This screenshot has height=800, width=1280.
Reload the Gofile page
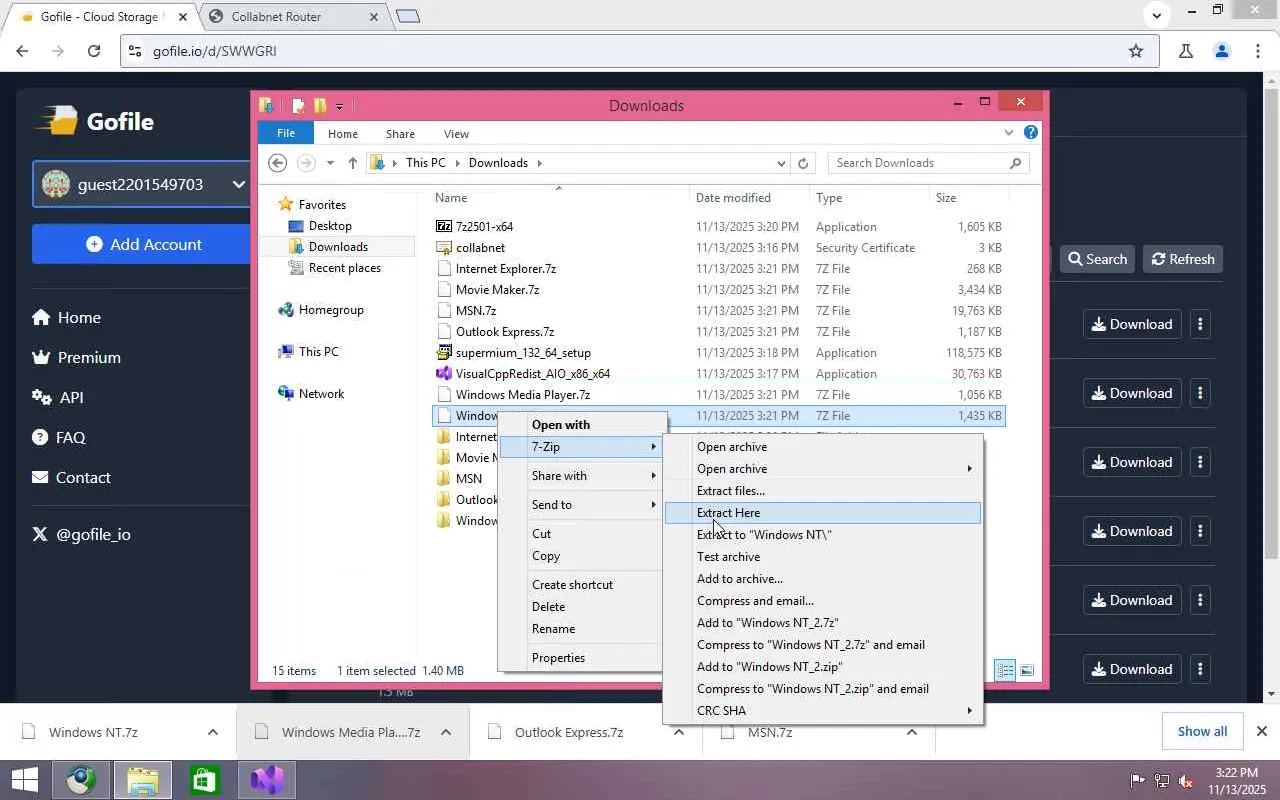click(x=94, y=51)
